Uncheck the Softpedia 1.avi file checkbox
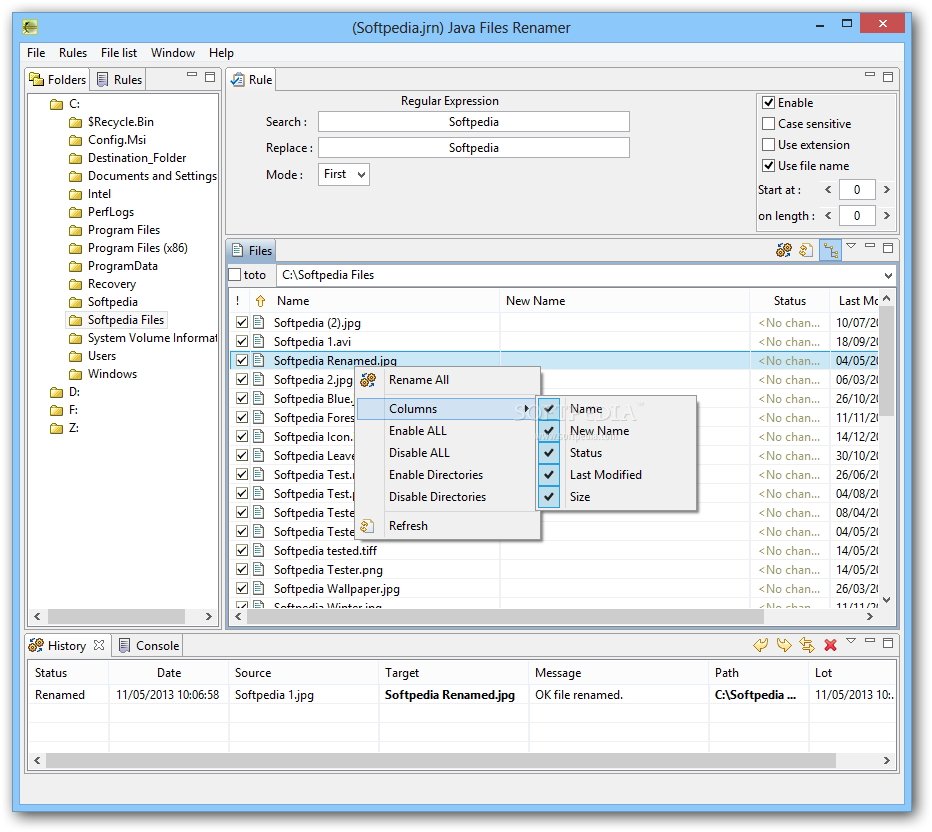The width and height of the screenshot is (932, 832). click(242, 341)
